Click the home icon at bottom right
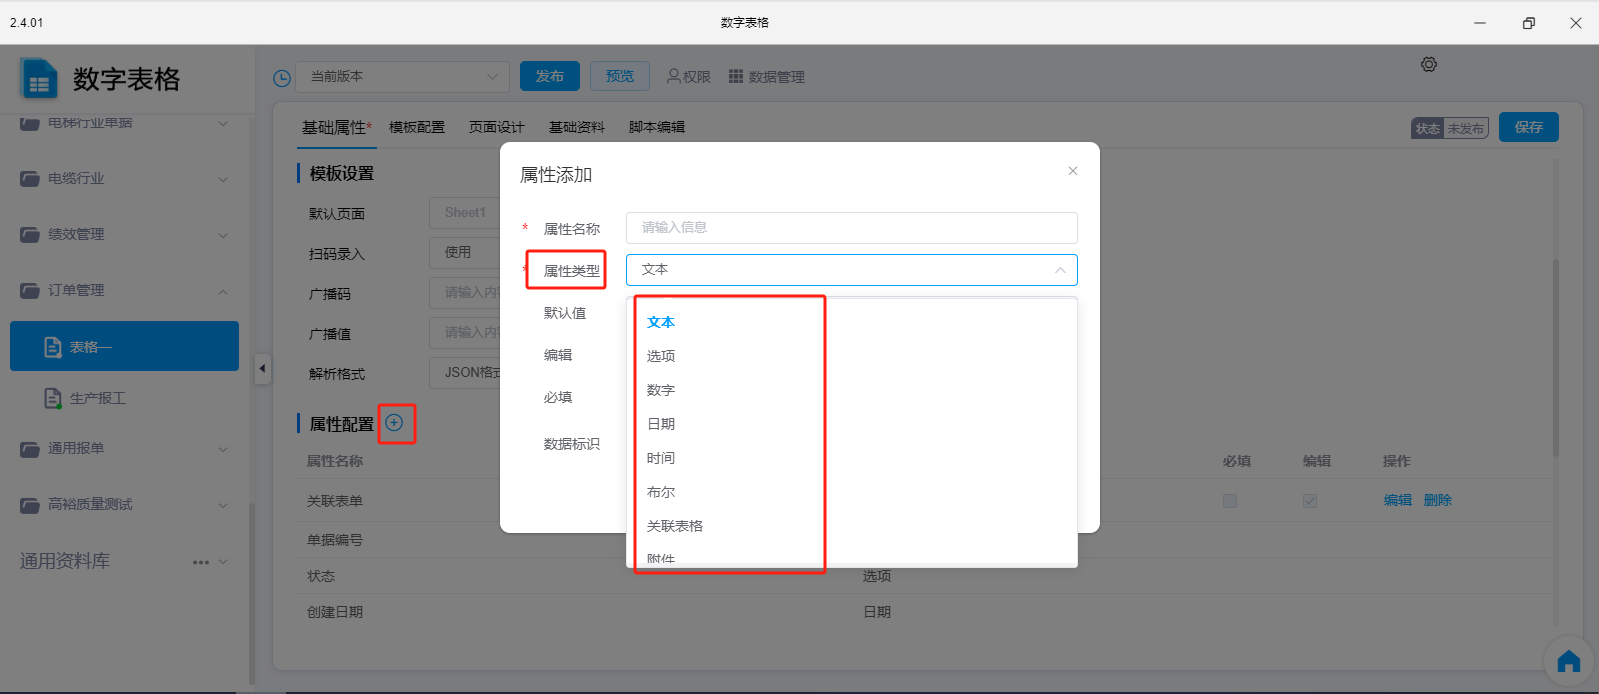The image size is (1599, 694). point(1568,661)
